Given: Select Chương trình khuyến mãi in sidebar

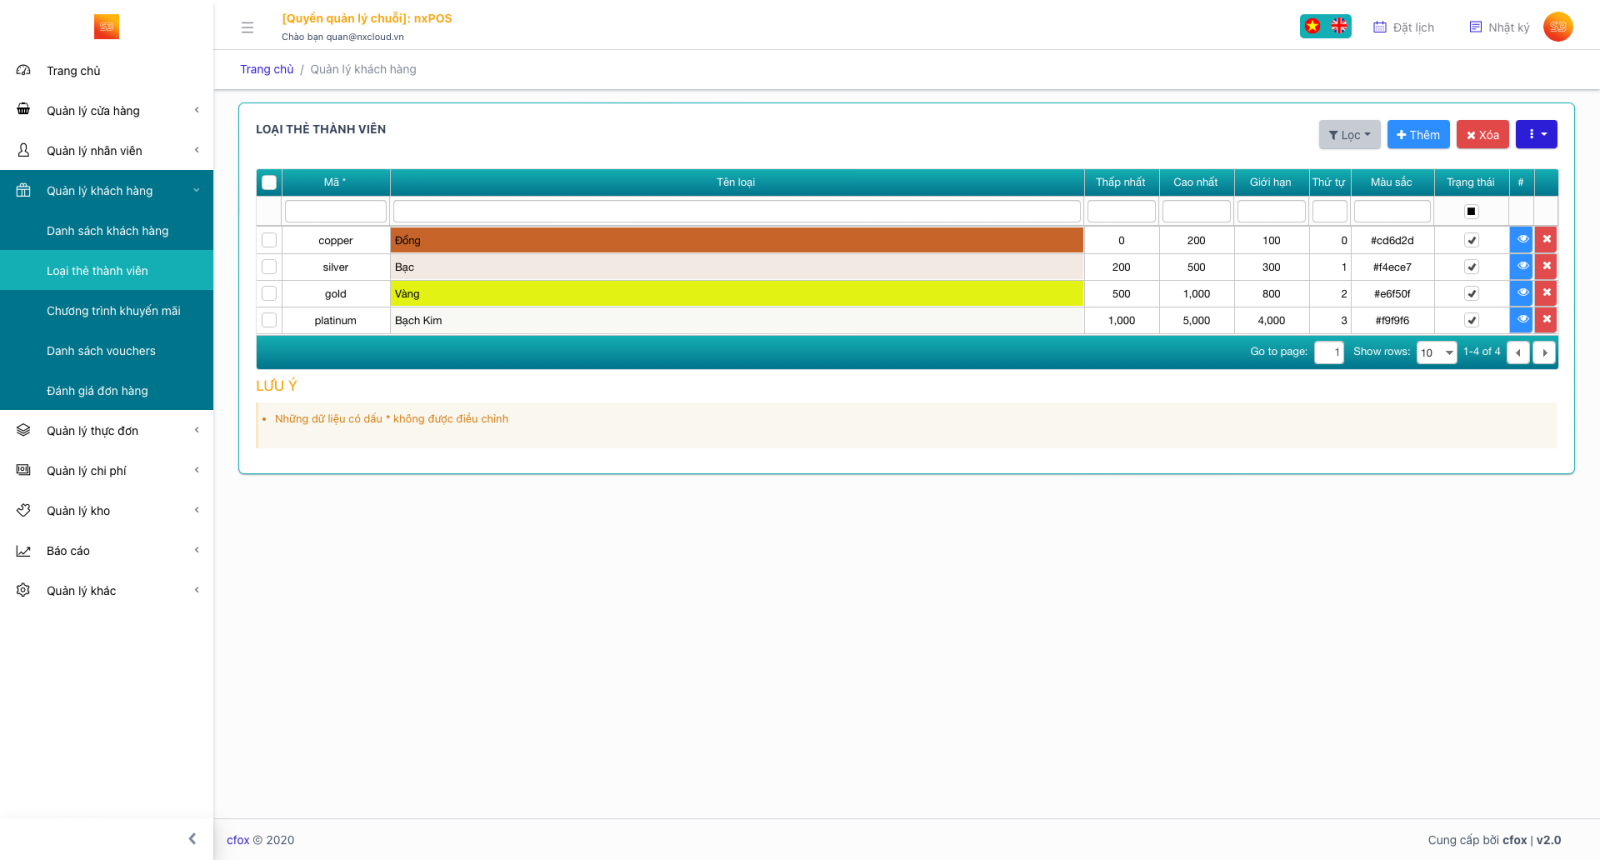Looking at the screenshot, I should [113, 311].
